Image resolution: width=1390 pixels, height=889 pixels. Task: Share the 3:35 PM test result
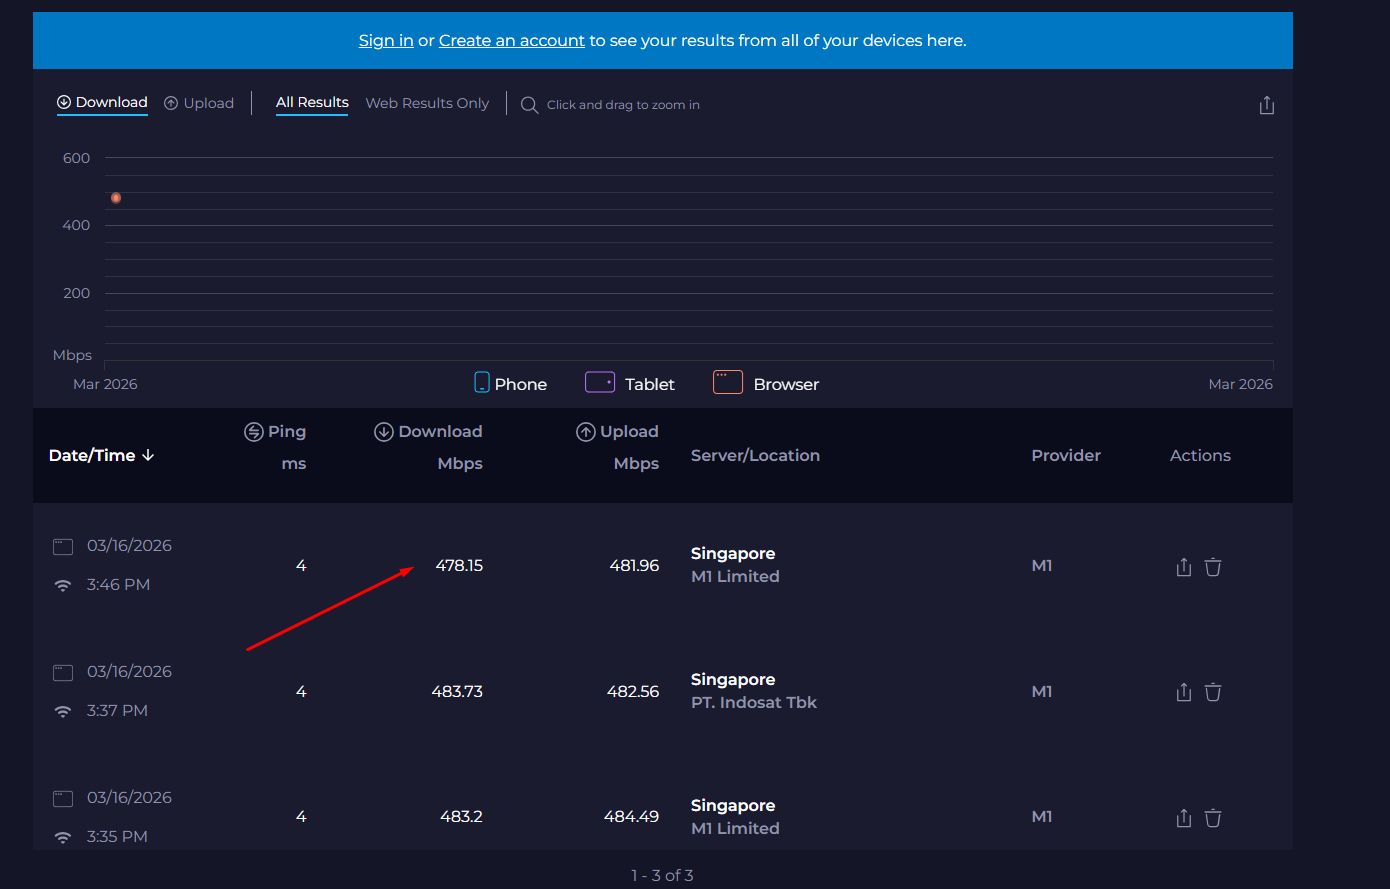point(1184,818)
